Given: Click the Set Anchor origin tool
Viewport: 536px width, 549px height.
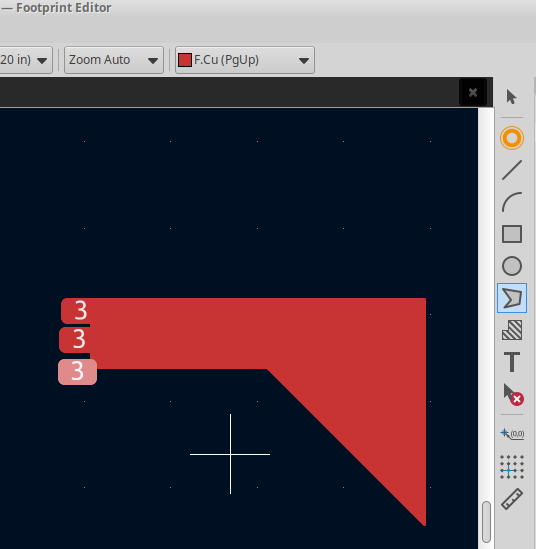Looking at the screenshot, I should tap(512, 434).
